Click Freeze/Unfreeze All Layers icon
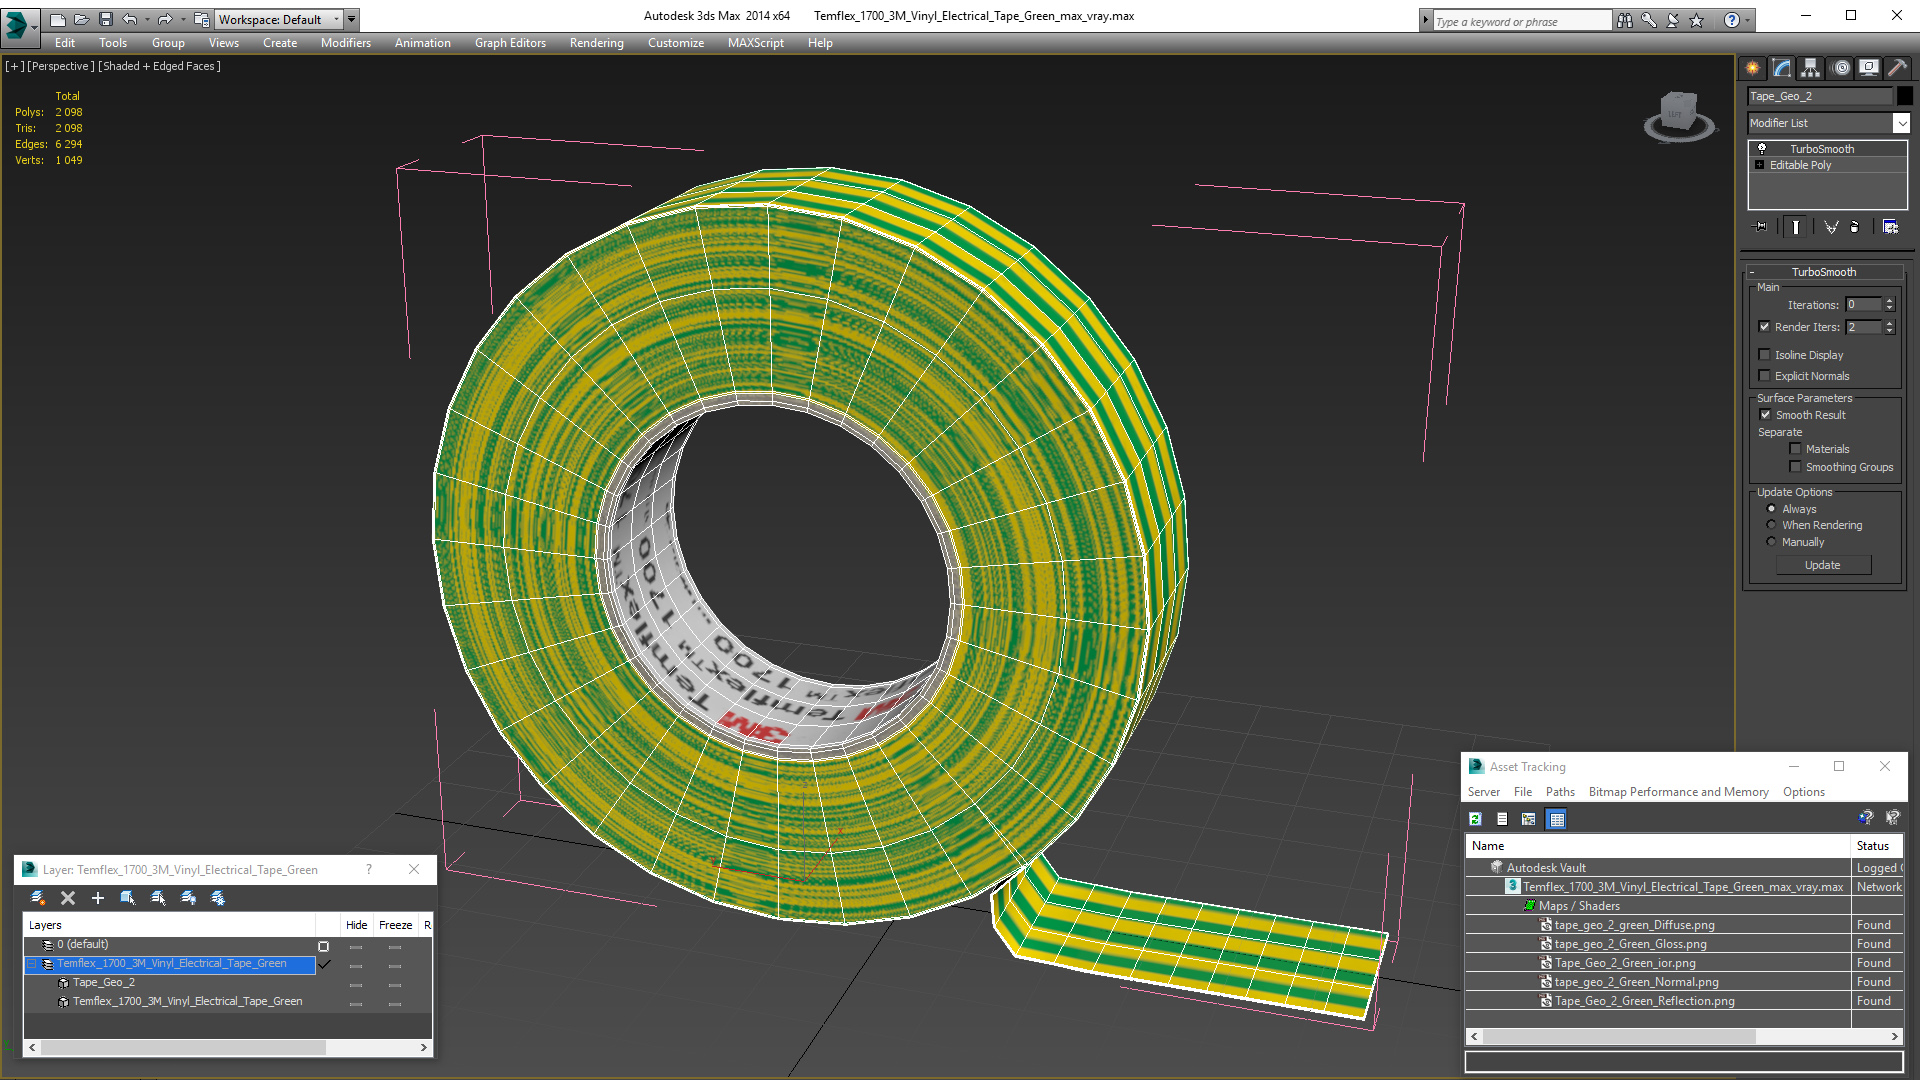This screenshot has height=1080, width=1920. point(218,898)
